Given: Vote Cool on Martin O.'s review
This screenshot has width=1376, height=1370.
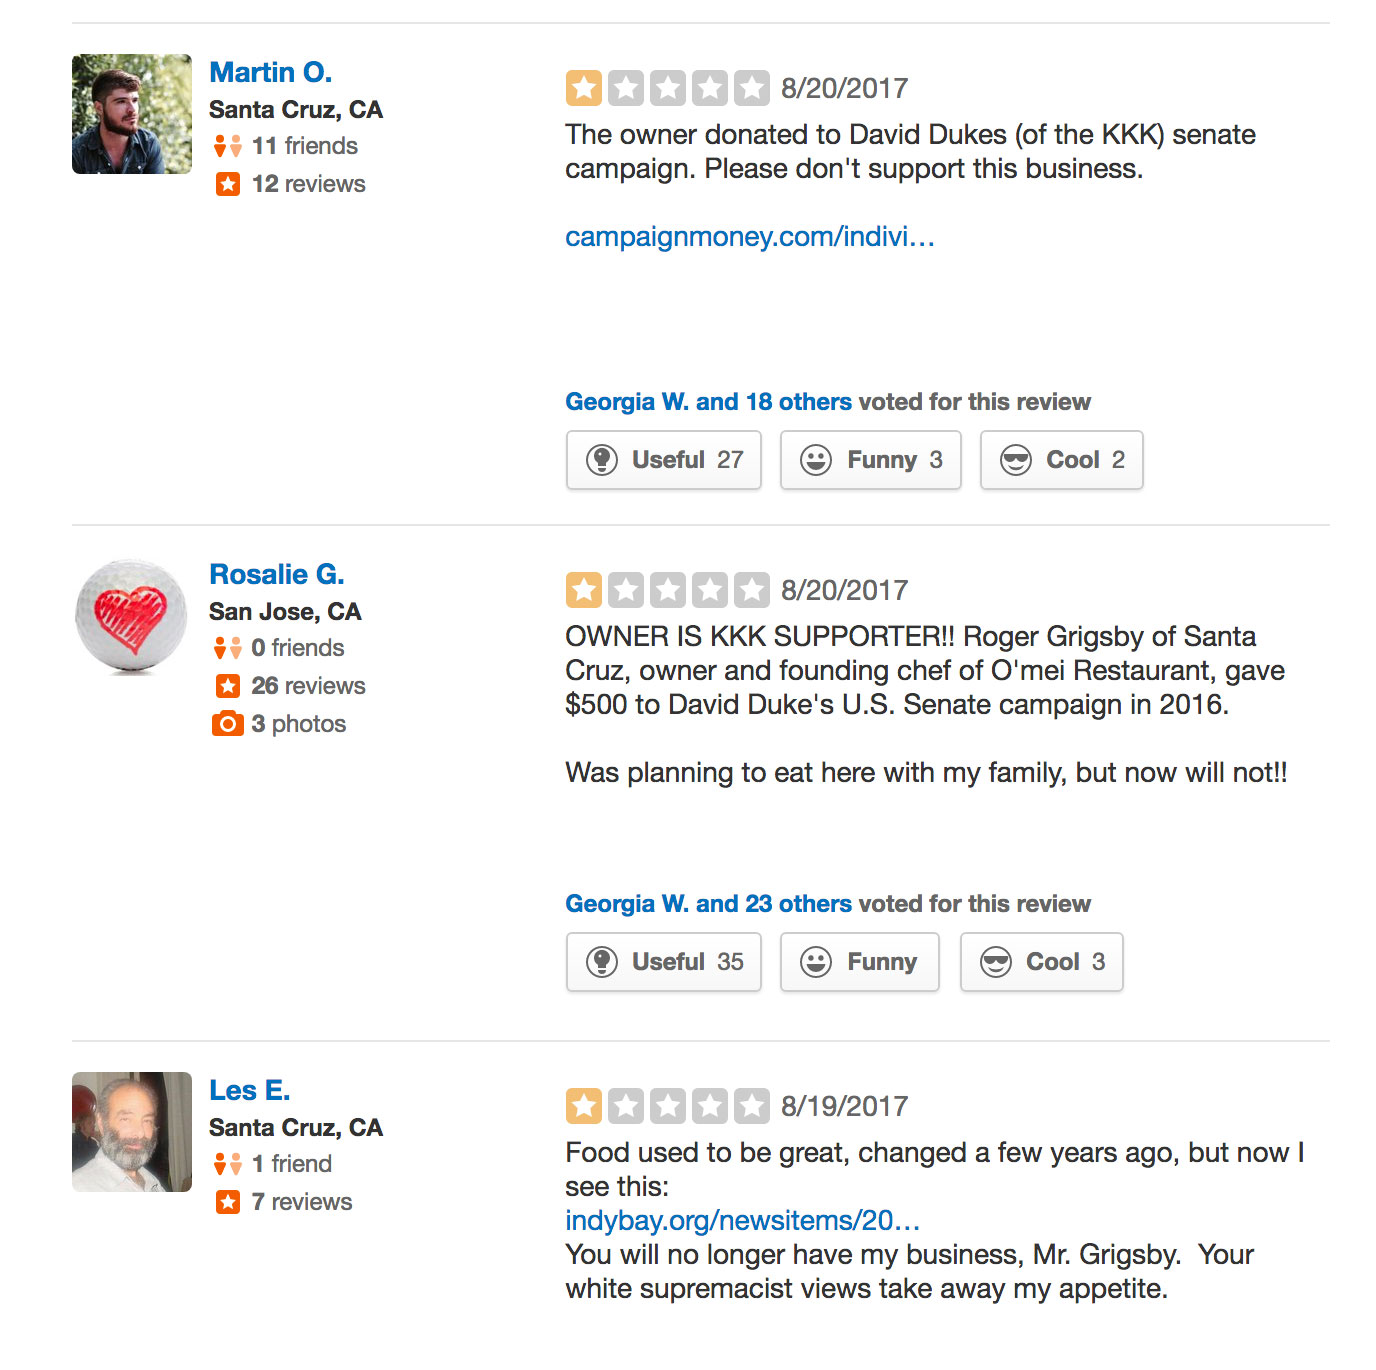Looking at the screenshot, I should pyautogui.click(x=1061, y=460).
